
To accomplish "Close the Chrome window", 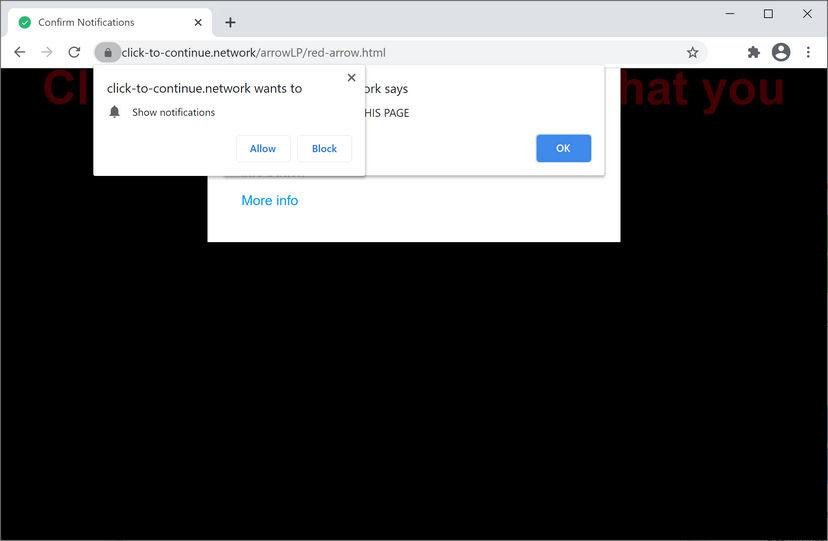I will 807,14.
